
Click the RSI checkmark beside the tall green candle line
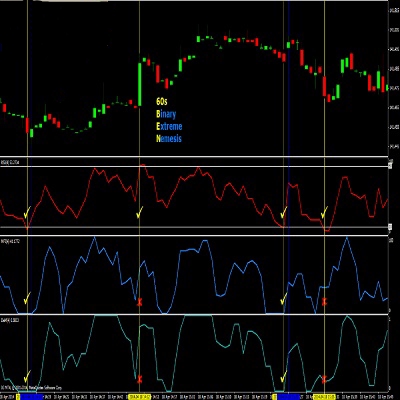[140, 212]
